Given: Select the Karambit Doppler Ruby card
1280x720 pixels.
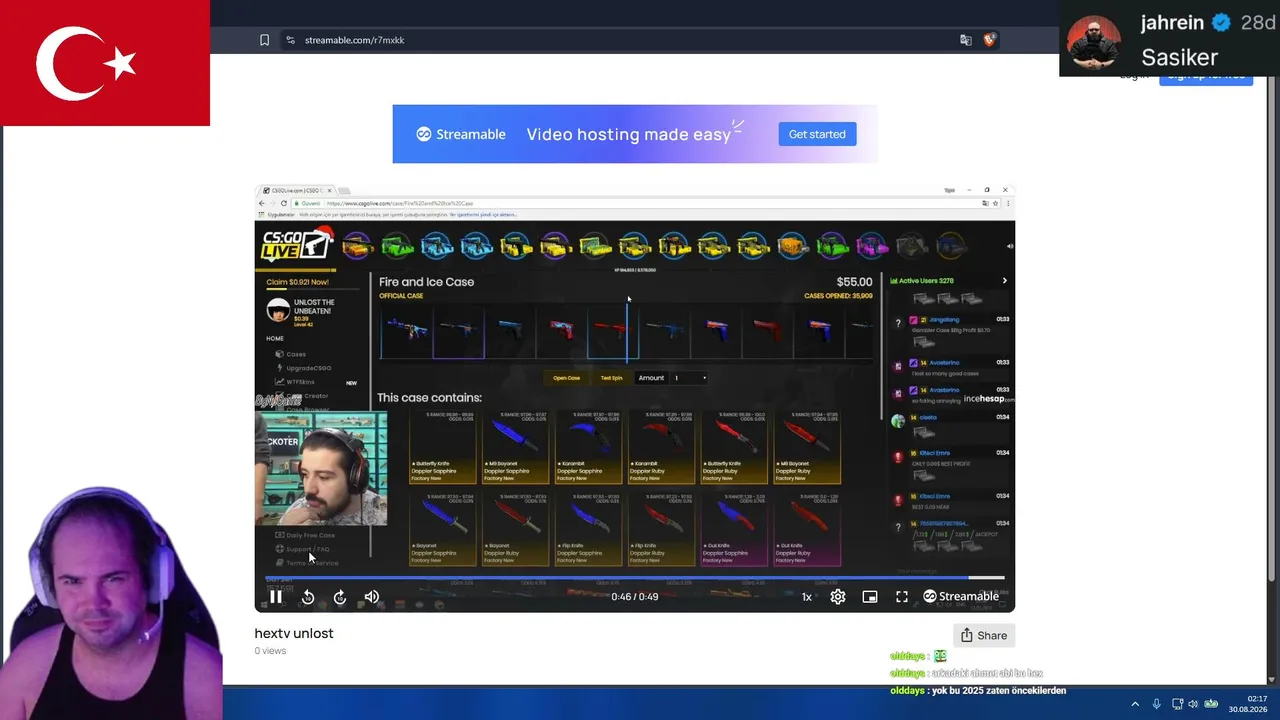Looking at the screenshot, I should coord(661,446).
